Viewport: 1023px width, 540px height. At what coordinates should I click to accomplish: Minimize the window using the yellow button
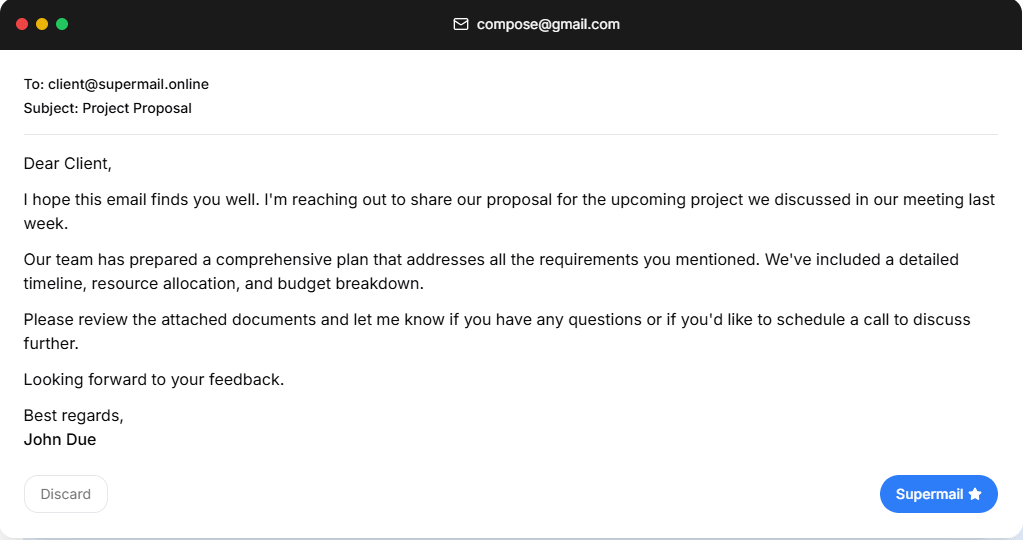[x=42, y=24]
